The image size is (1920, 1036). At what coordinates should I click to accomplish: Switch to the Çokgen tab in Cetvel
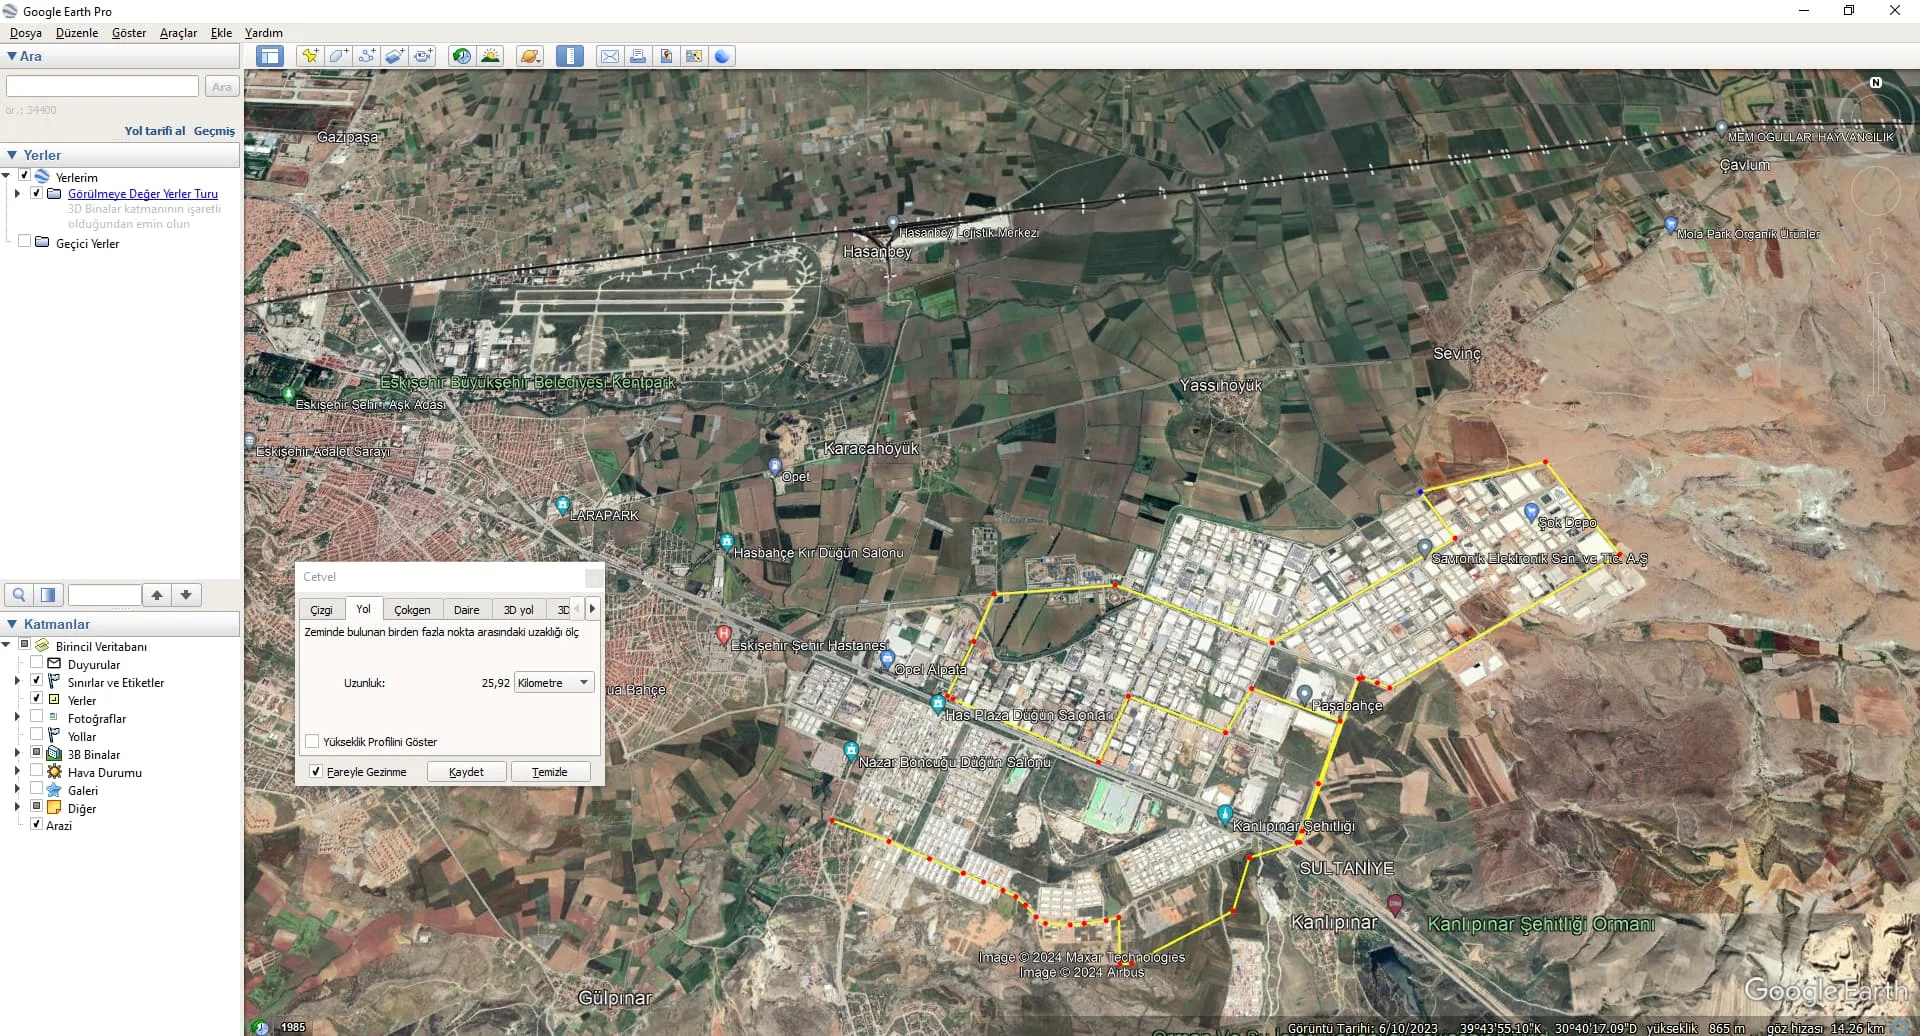(411, 610)
